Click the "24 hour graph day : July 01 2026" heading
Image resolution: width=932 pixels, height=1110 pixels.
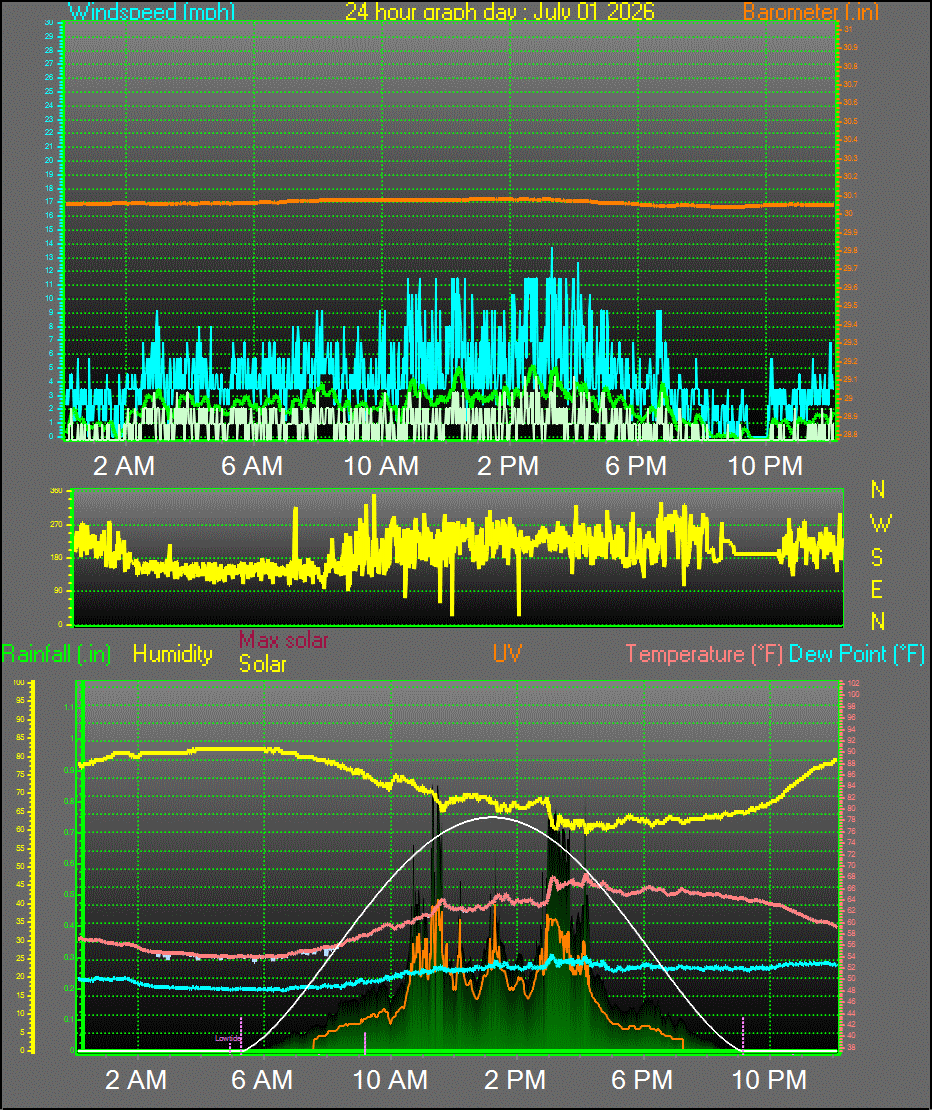500,11
